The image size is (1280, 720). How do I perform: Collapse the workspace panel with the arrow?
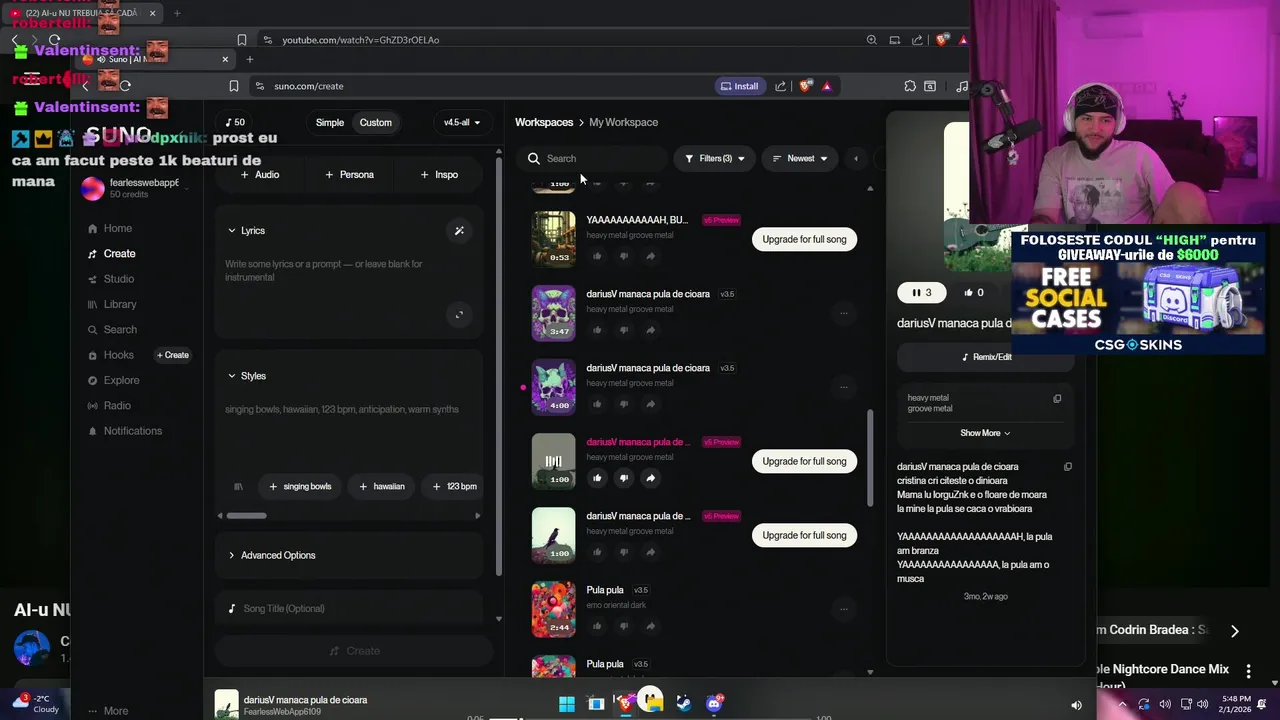coord(855,158)
